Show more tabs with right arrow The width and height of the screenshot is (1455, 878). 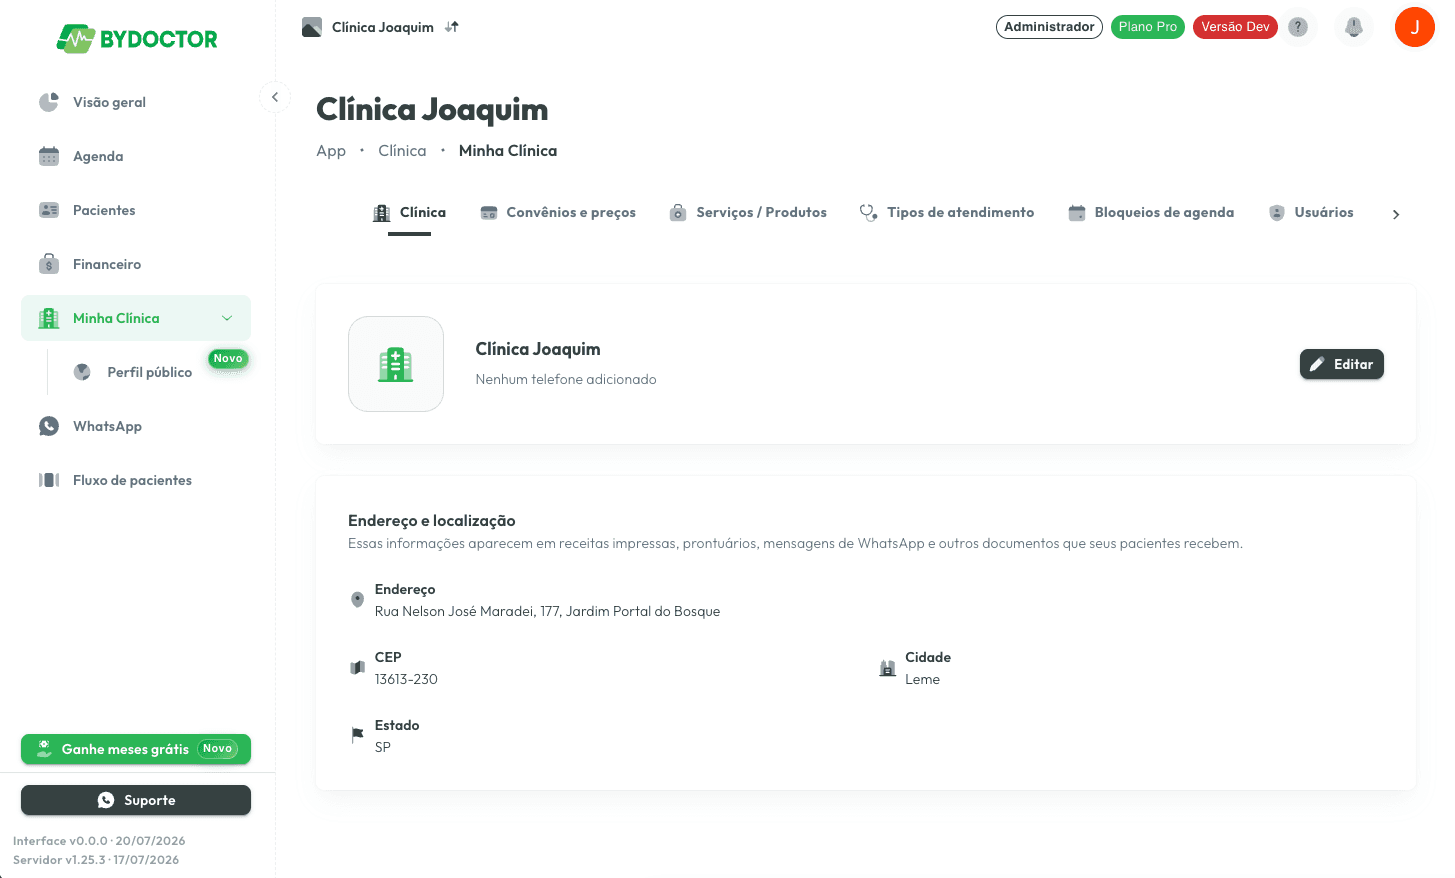tap(1396, 215)
